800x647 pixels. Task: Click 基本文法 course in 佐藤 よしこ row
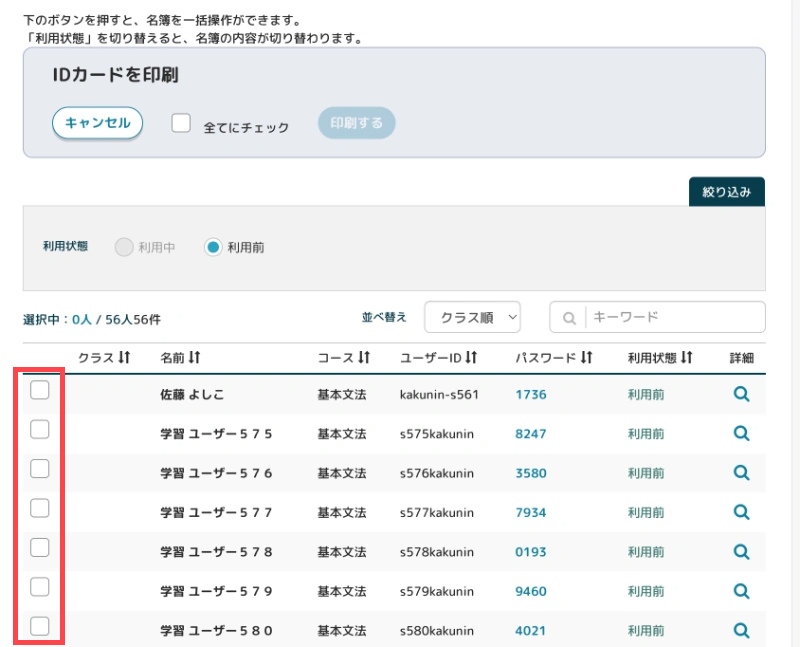[342, 394]
